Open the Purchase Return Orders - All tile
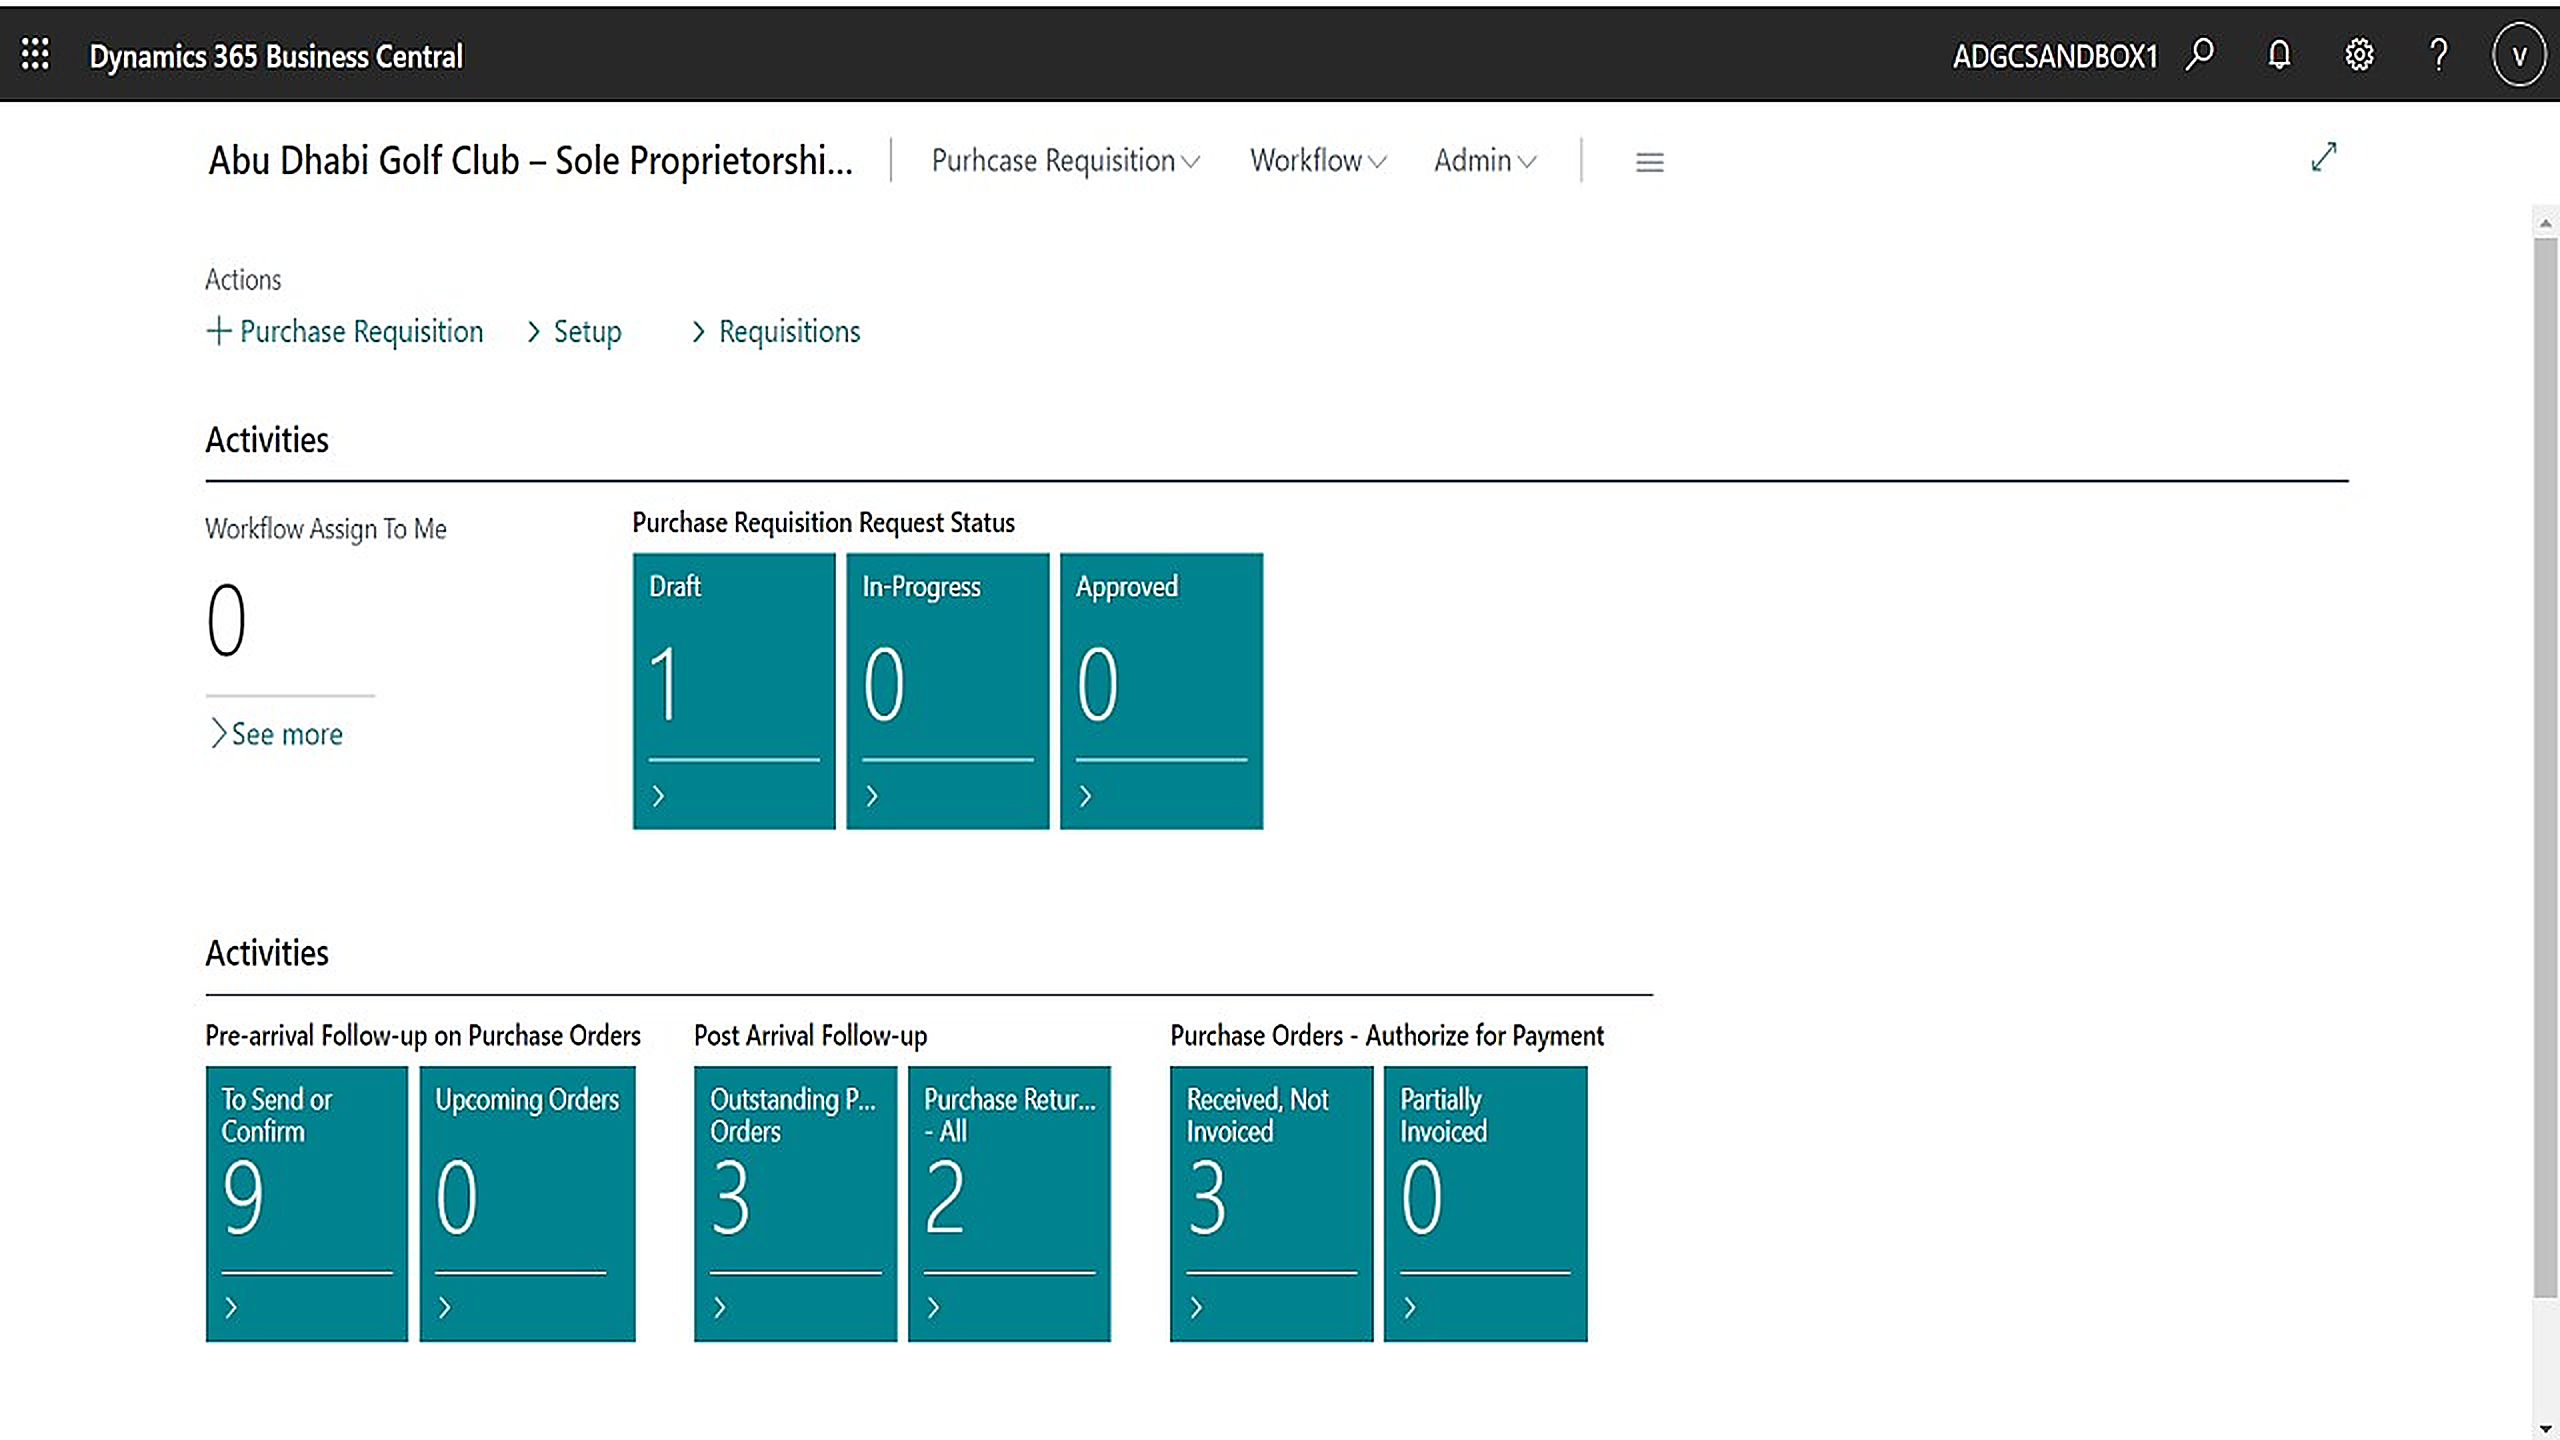 pyautogui.click(x=1009, y=1204)
